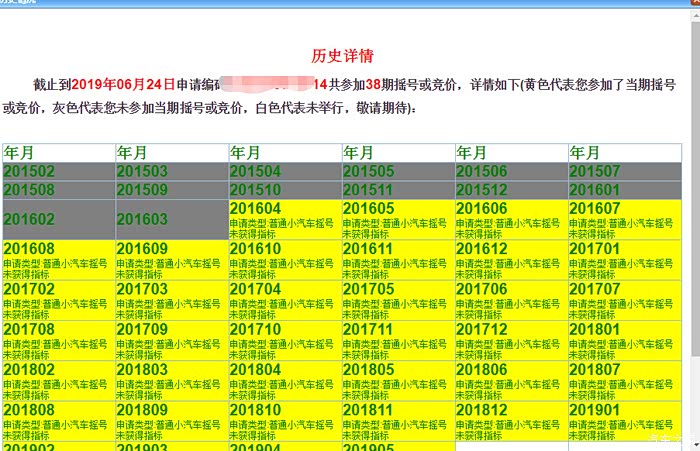Select the 201809 entry

[x=172, y=421]
